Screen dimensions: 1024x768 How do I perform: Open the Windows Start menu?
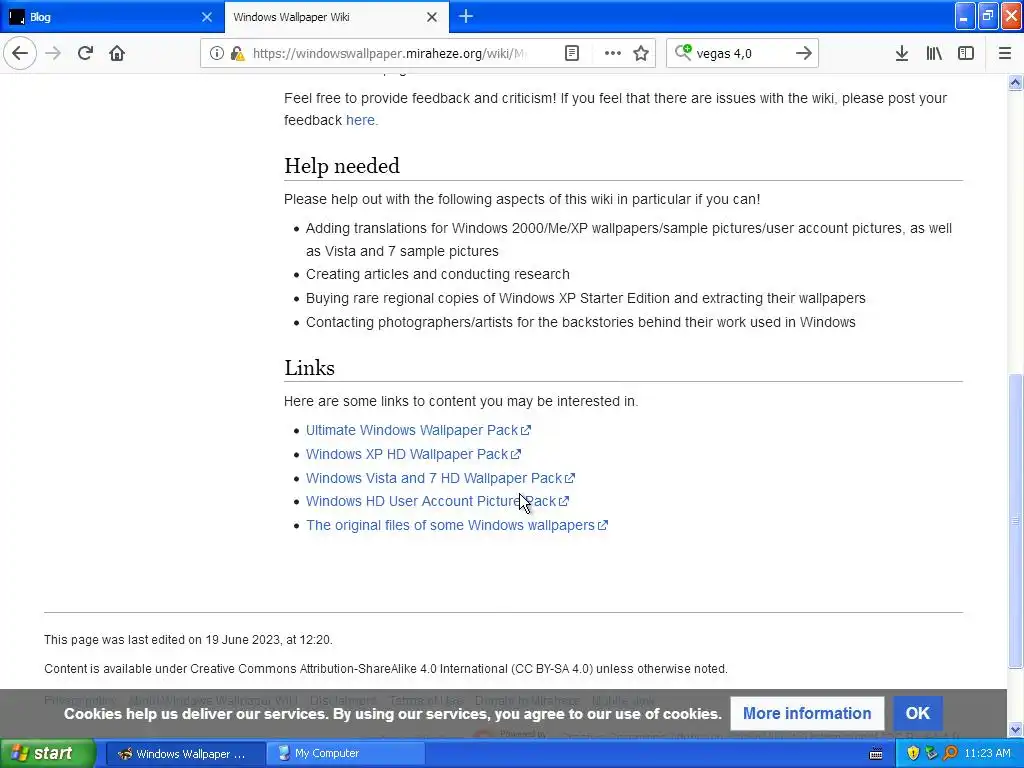[x=48, y=753]
